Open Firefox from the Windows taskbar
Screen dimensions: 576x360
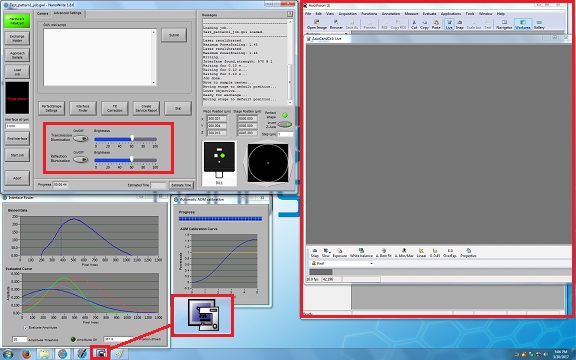(26, 354)
